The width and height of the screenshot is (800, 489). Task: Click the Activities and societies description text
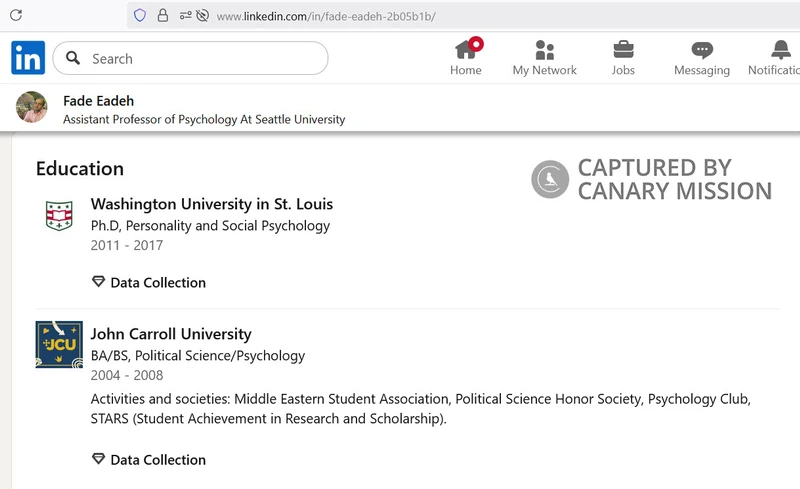(x=421, y=408)
